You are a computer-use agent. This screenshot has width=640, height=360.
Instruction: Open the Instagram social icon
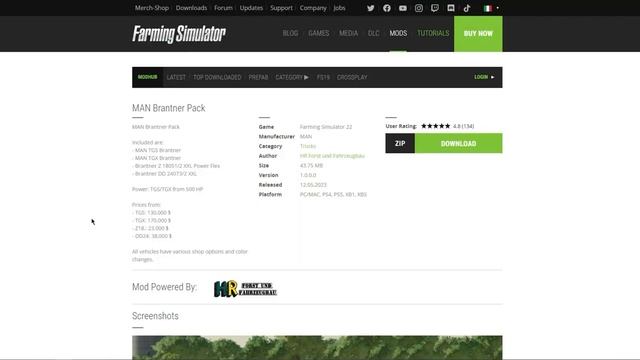[x=419, y=8]
